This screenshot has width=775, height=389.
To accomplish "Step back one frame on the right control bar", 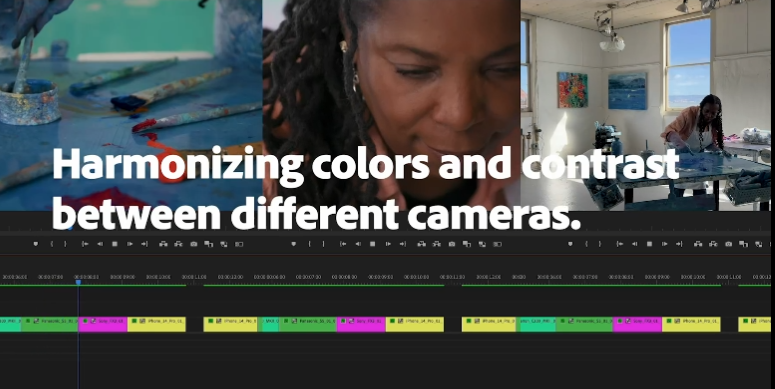I will click(635, 244).
